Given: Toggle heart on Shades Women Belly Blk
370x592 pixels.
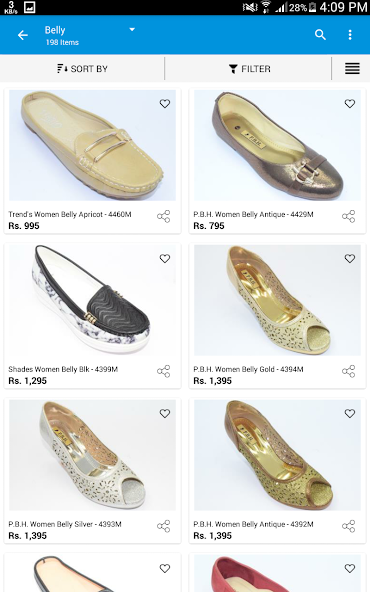Looking at the screenshot, I should point(165,258).
